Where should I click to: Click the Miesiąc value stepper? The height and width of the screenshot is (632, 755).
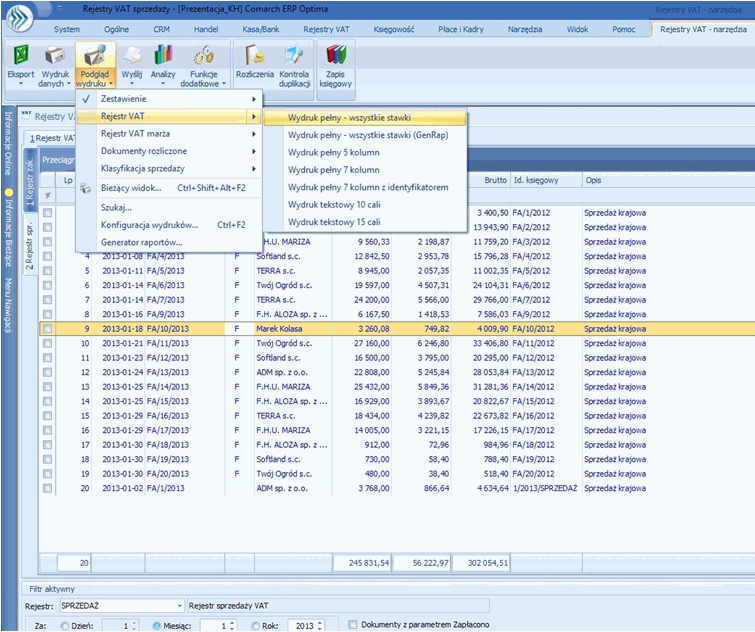(232, 626)
